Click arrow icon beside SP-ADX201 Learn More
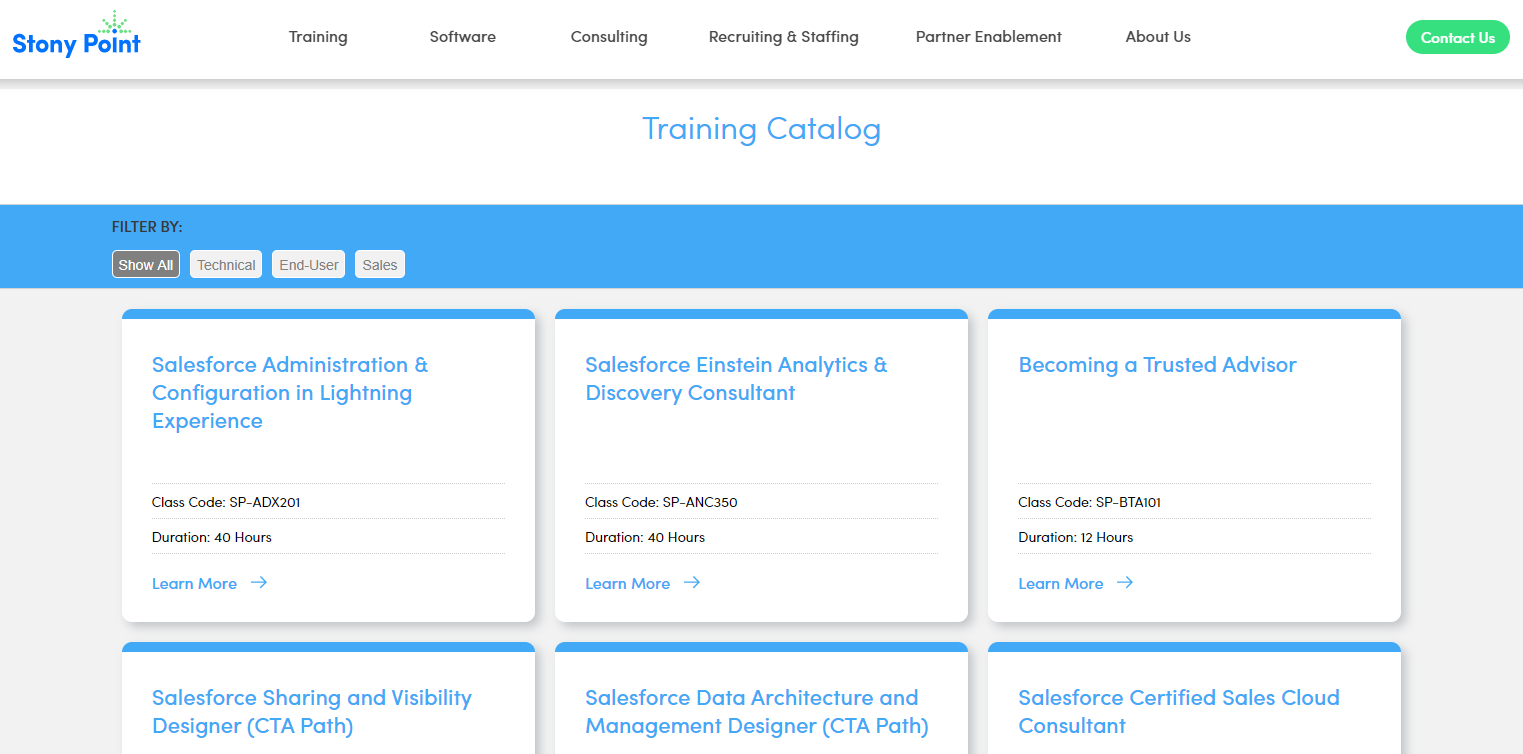The image size is (1523, 754). pyautogui.click(x=259, y=583)
